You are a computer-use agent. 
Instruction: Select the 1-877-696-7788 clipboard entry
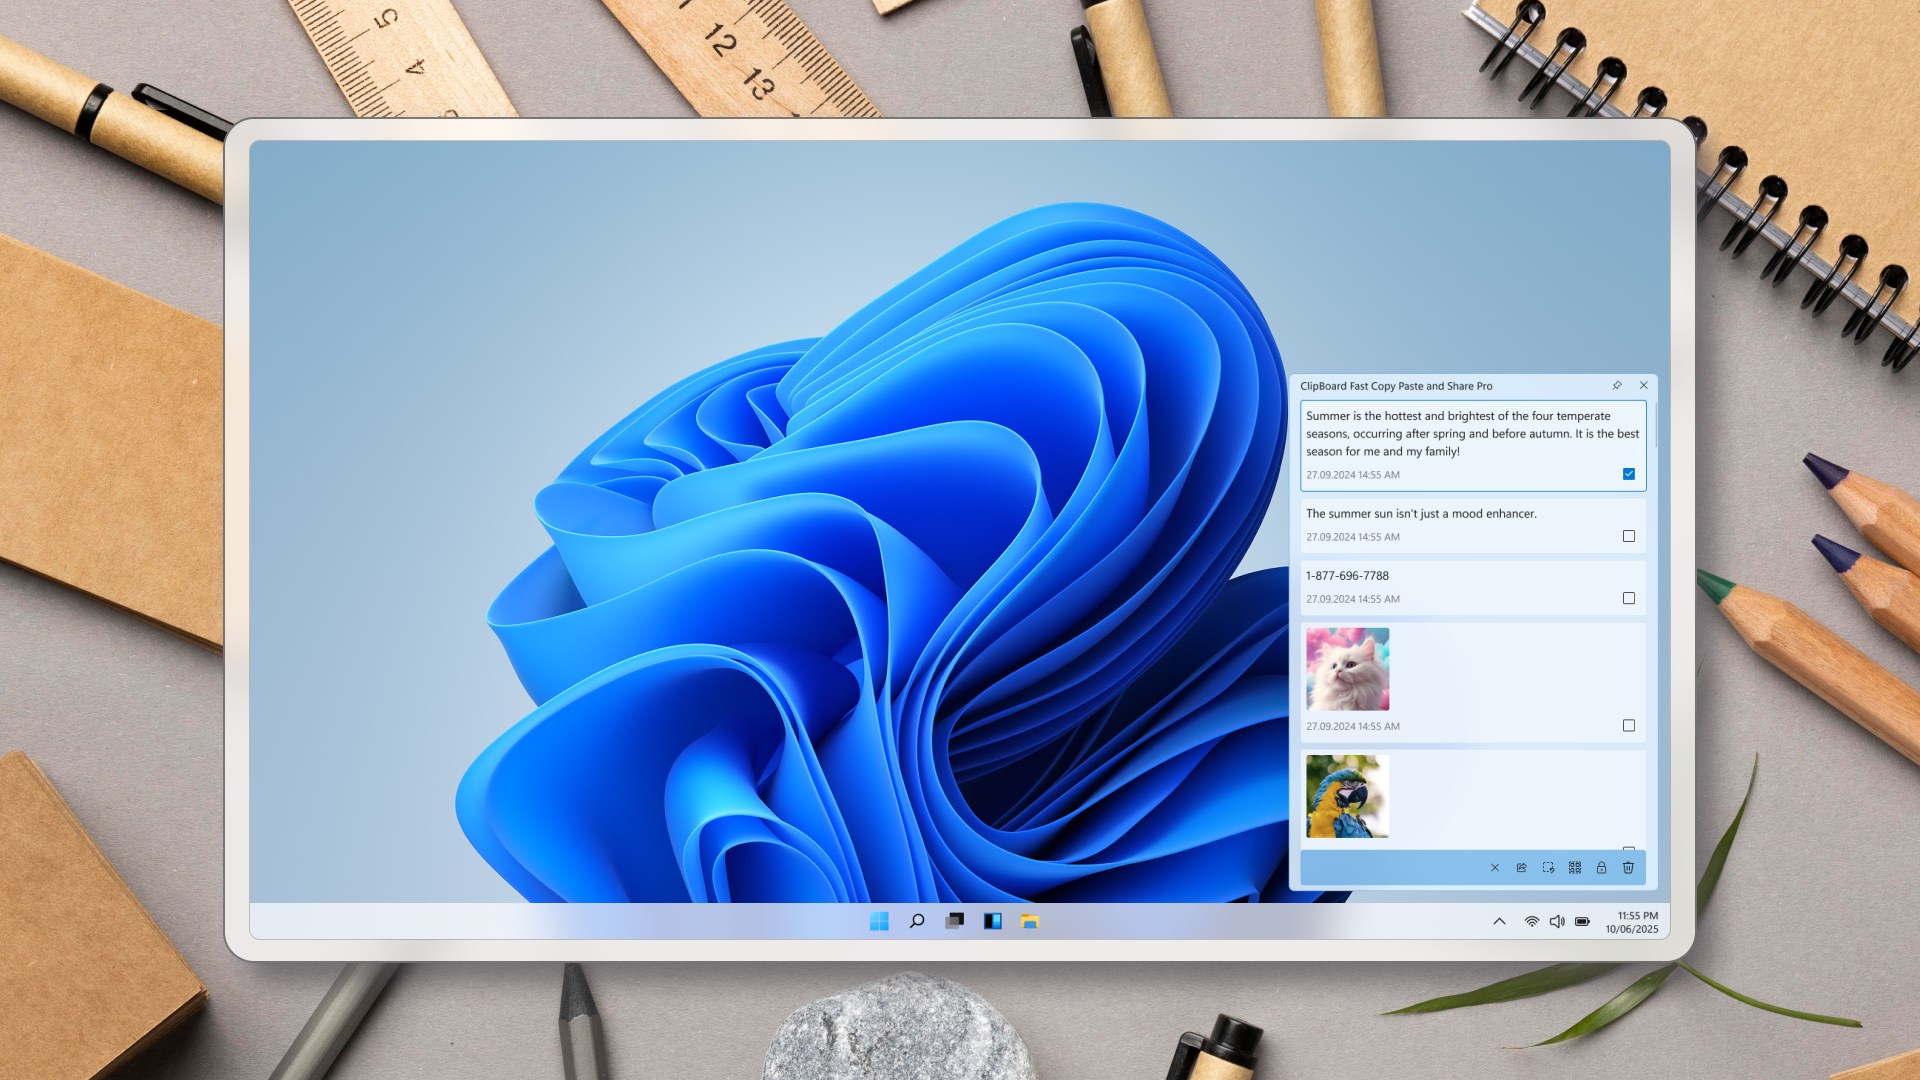pos(1347,576)
